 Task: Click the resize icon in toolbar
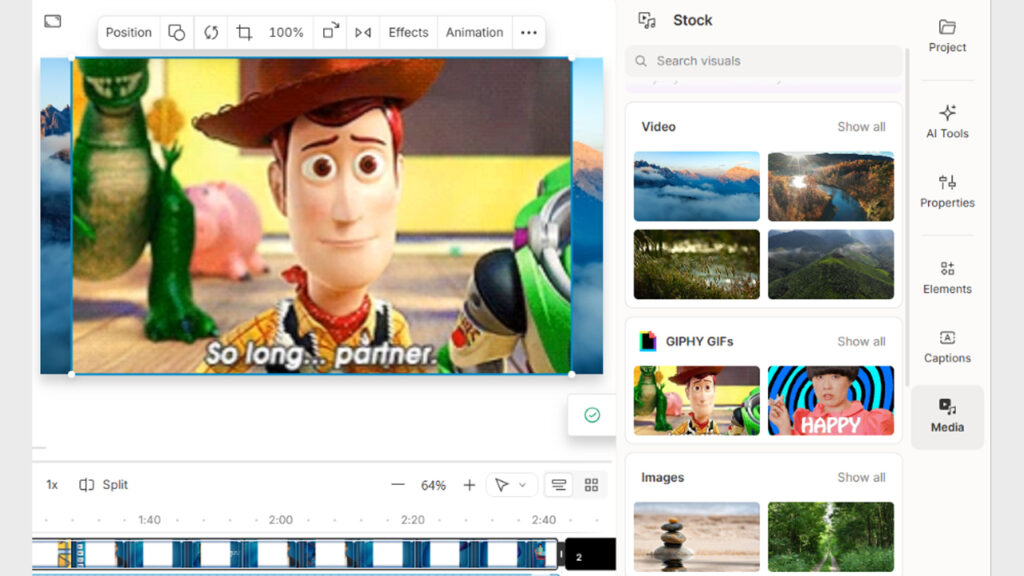(x=329, y=33)
